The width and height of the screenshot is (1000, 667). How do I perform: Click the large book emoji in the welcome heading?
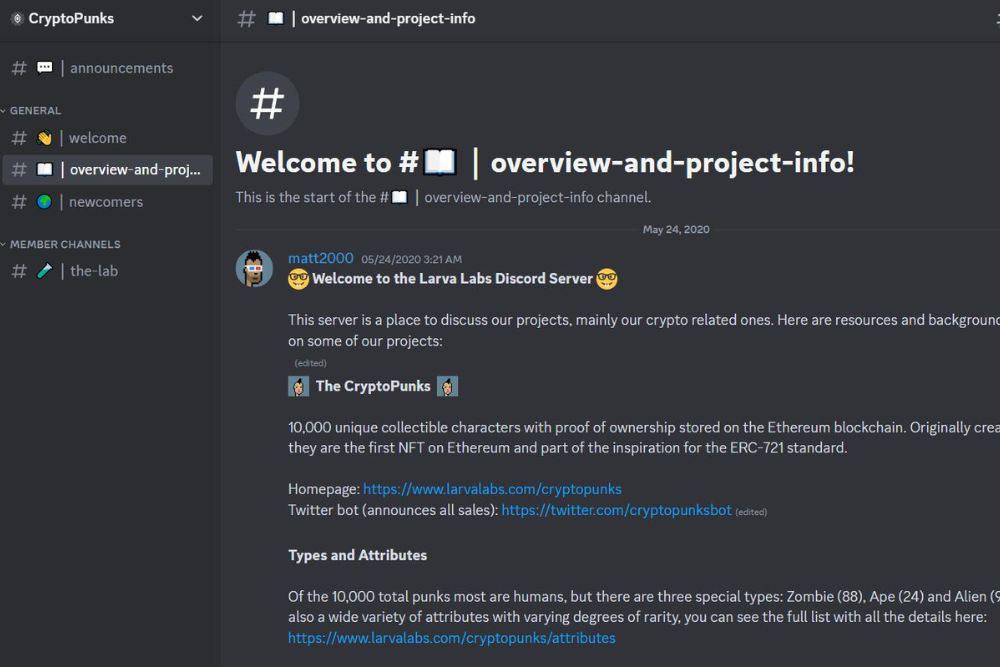pos(440,162)
